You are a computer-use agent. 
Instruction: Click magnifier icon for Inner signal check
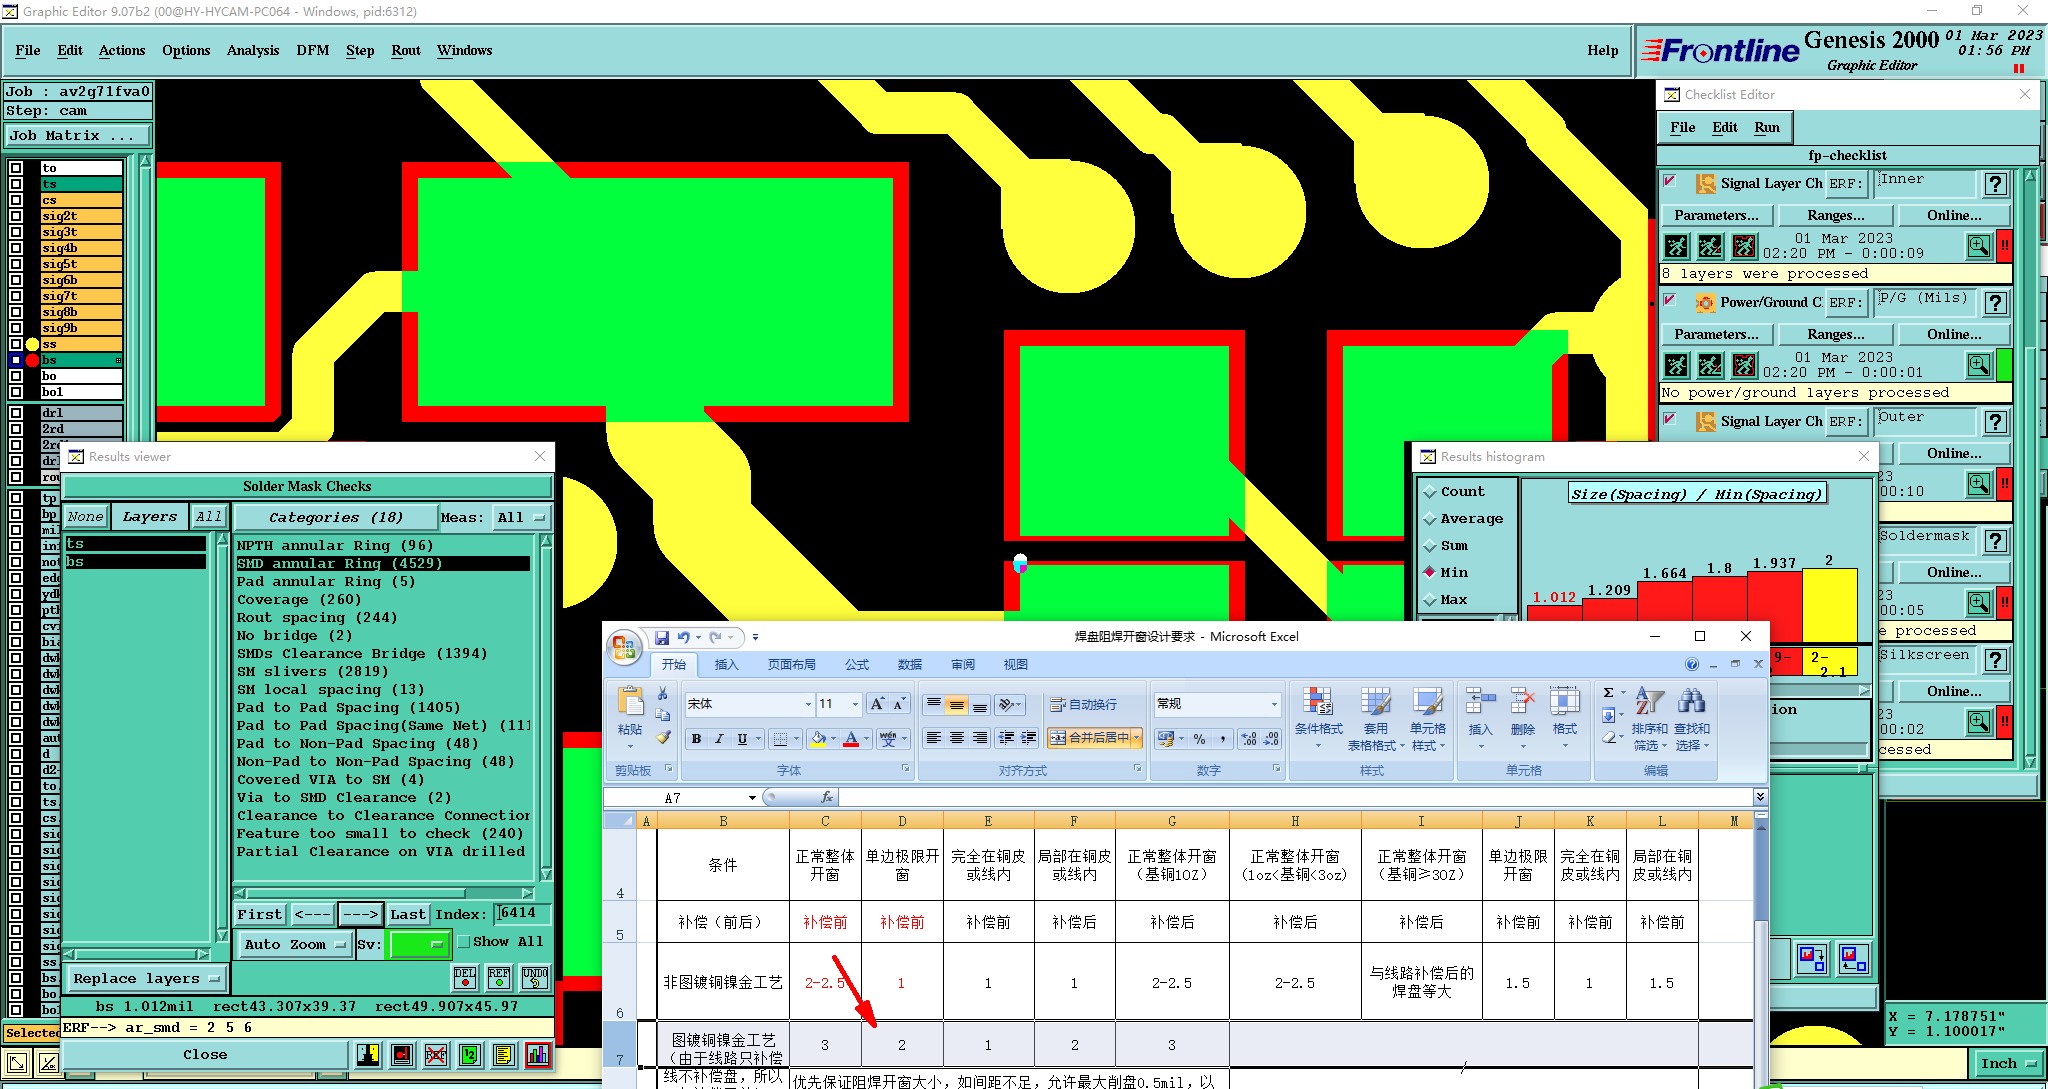pos(1978,246)
